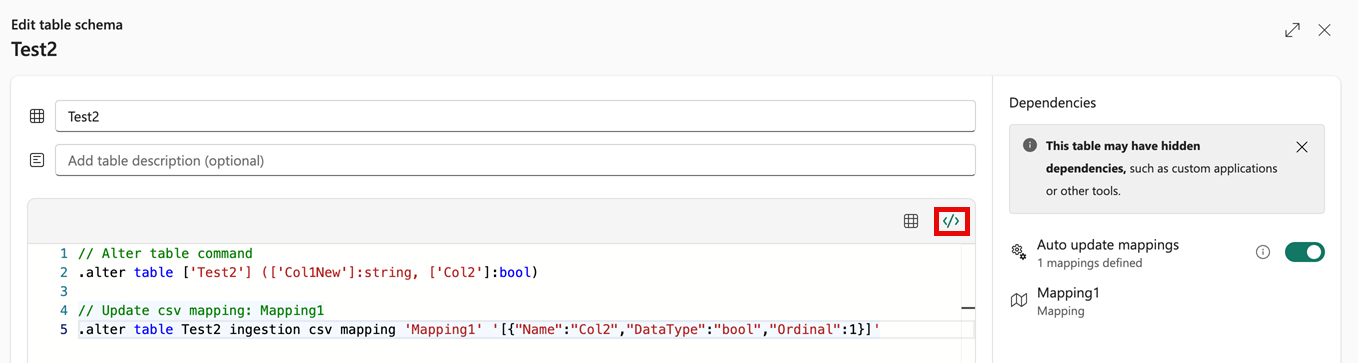Screen dimensions: 1358x363
Task: Dismiss the hidden dependencies notice
Action: click(x=1301, y=147)
